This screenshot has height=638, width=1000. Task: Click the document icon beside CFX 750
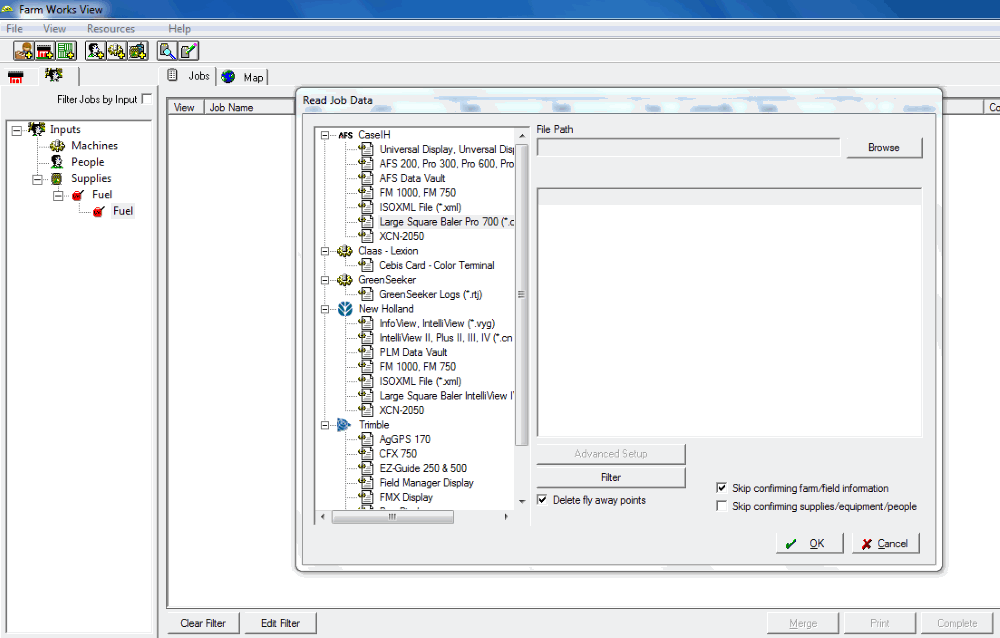click(x=366, y=454)
